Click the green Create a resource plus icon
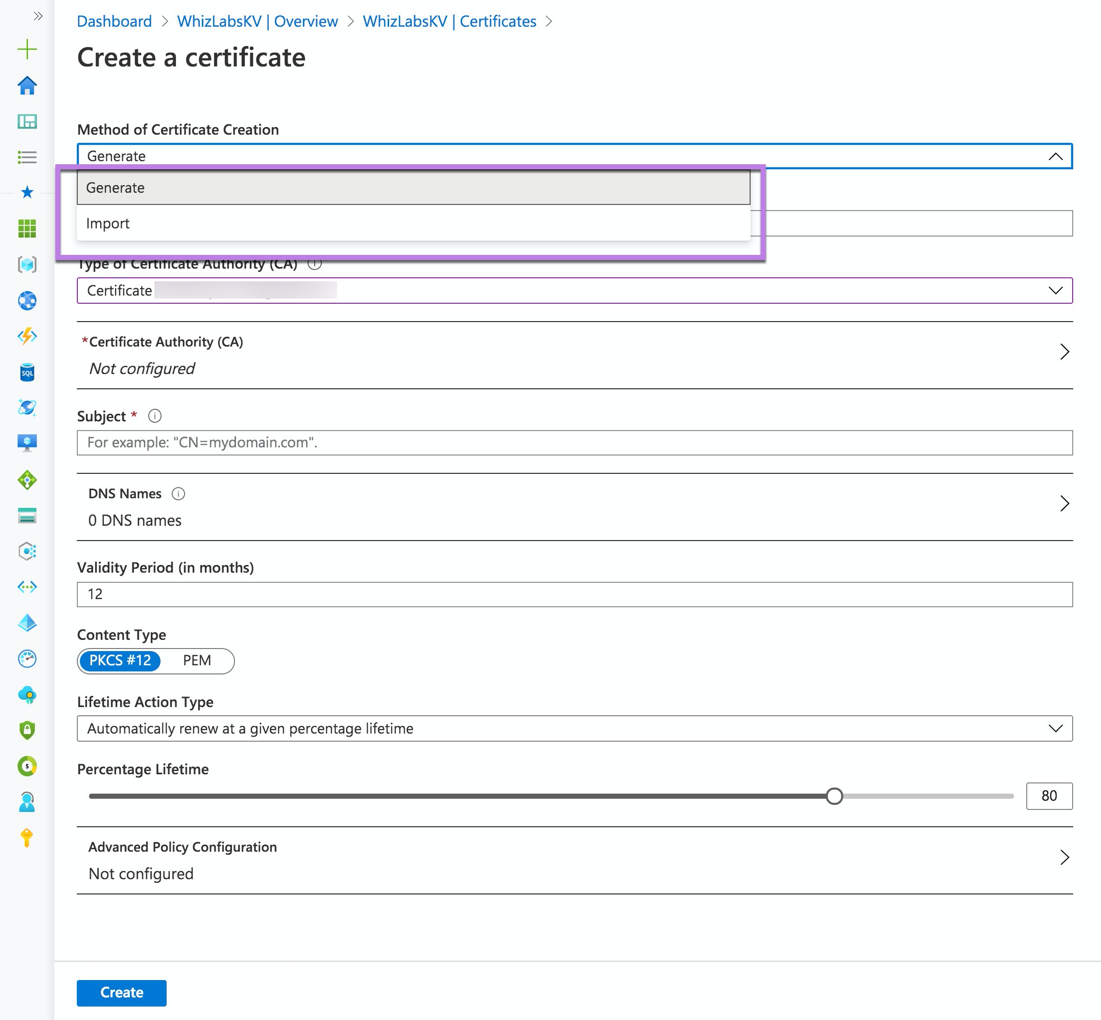 (x=27, y=49)
